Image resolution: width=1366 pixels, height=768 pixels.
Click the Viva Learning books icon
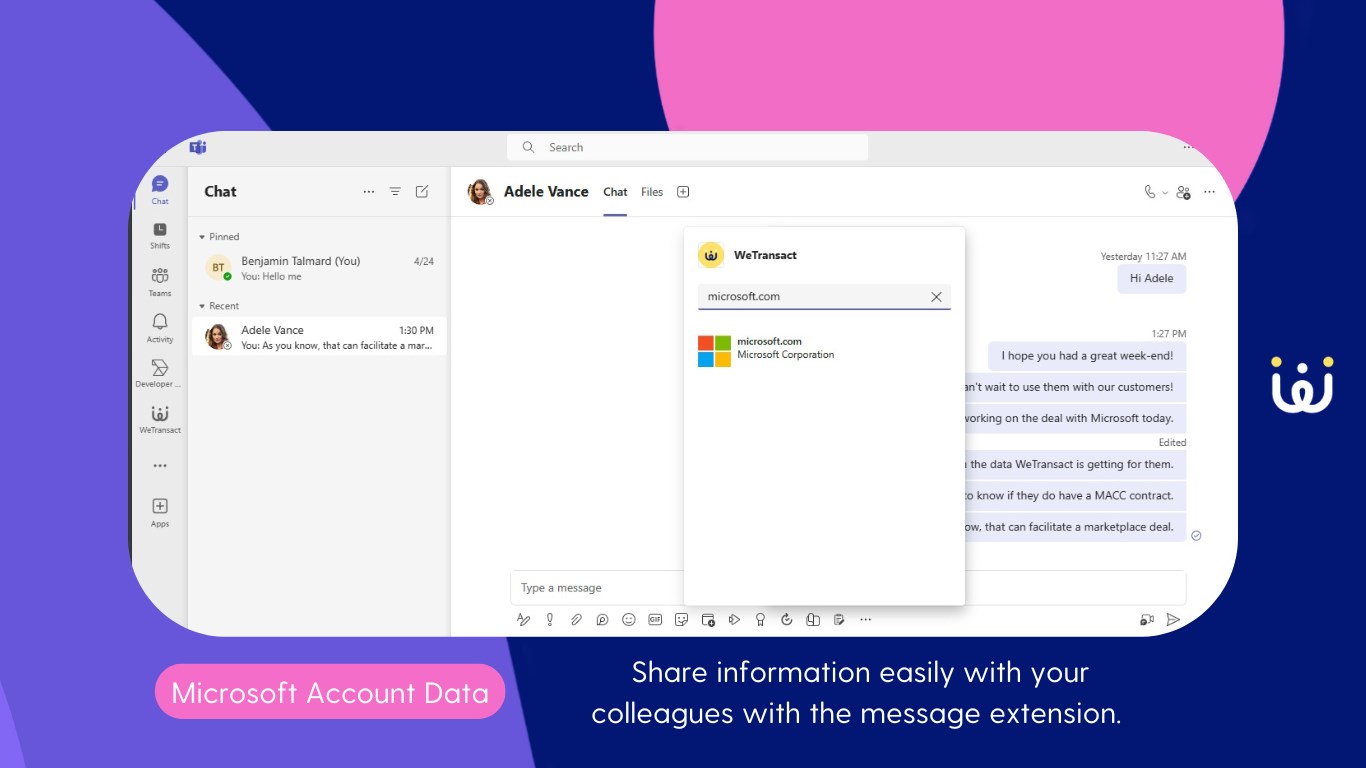coord(813,620)
